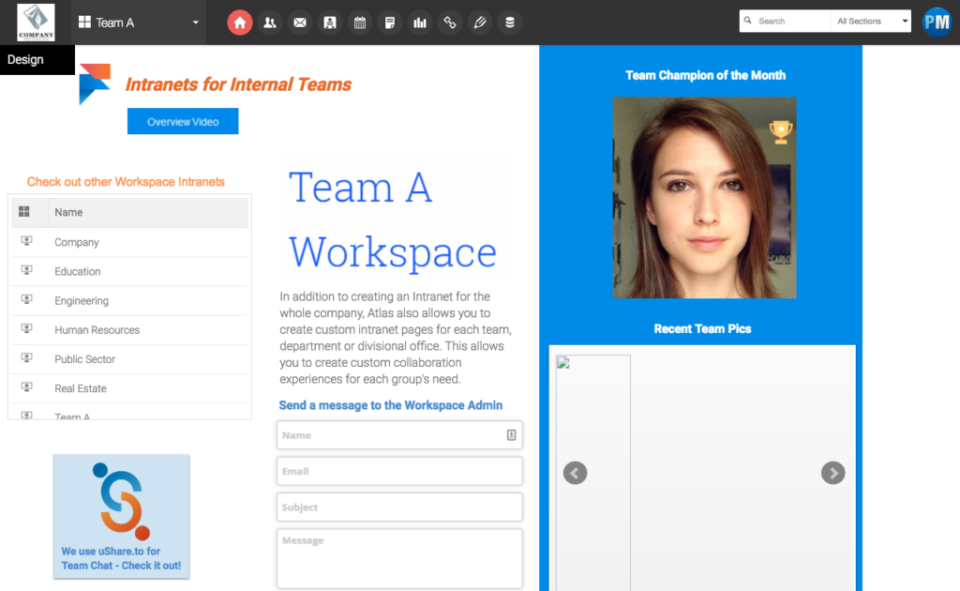960x591 pixels.
Task: Click the Company logo at top left
Action: [x=36, y=21]
